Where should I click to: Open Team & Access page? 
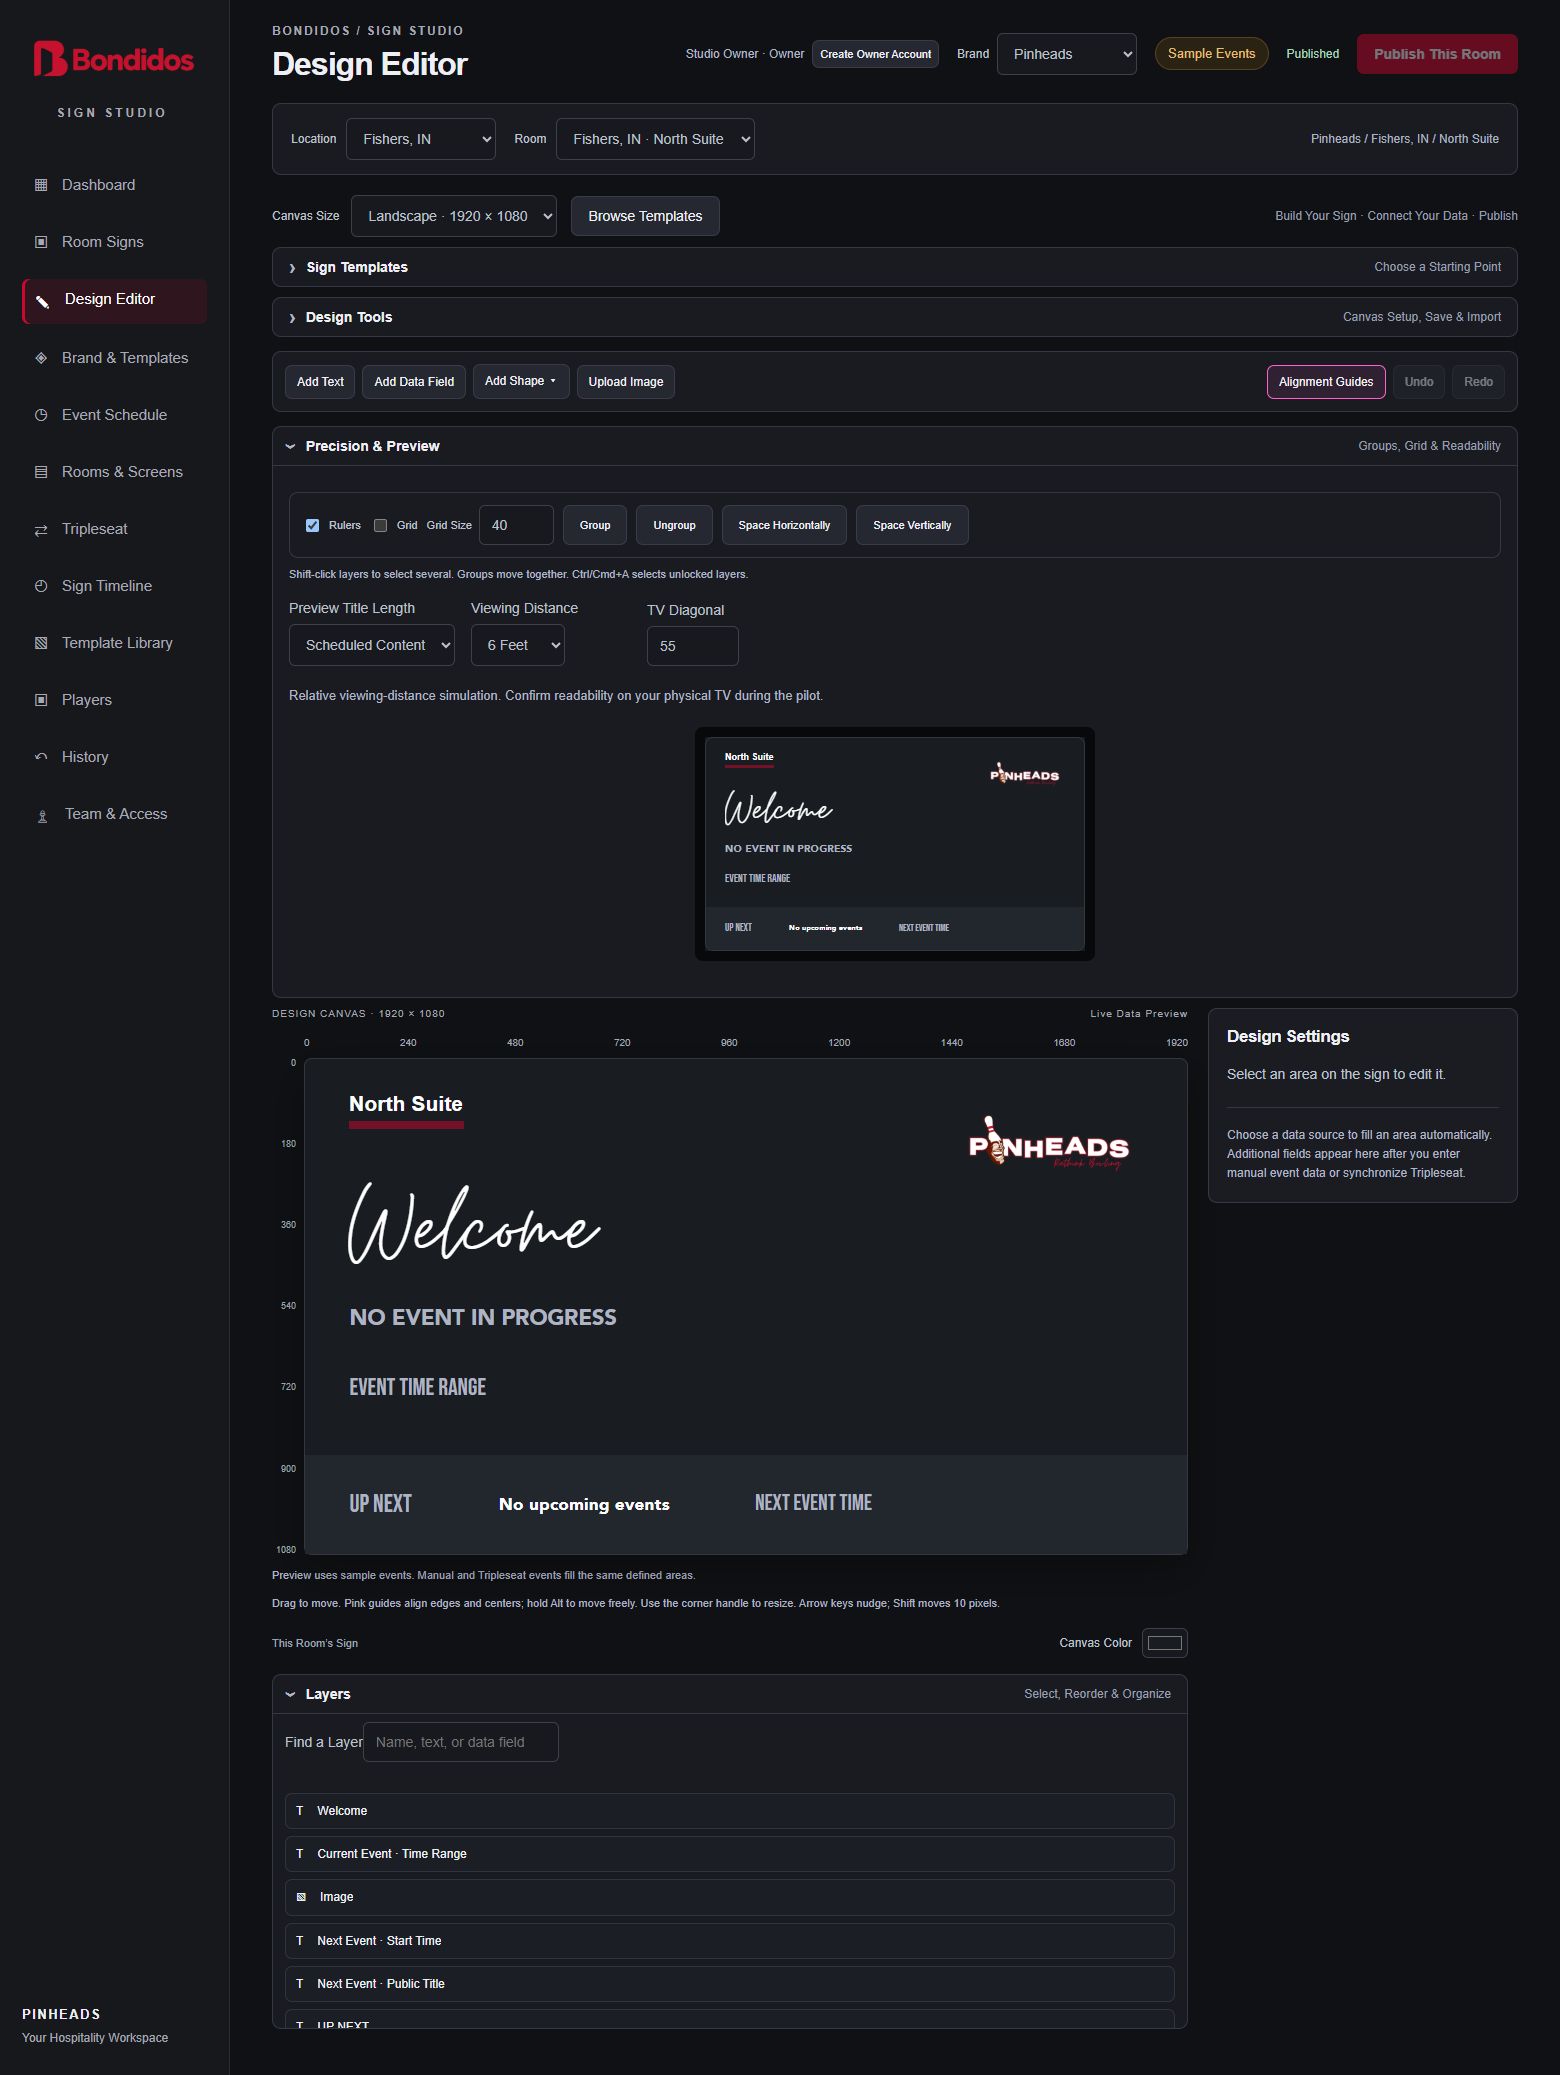point(116,814)
